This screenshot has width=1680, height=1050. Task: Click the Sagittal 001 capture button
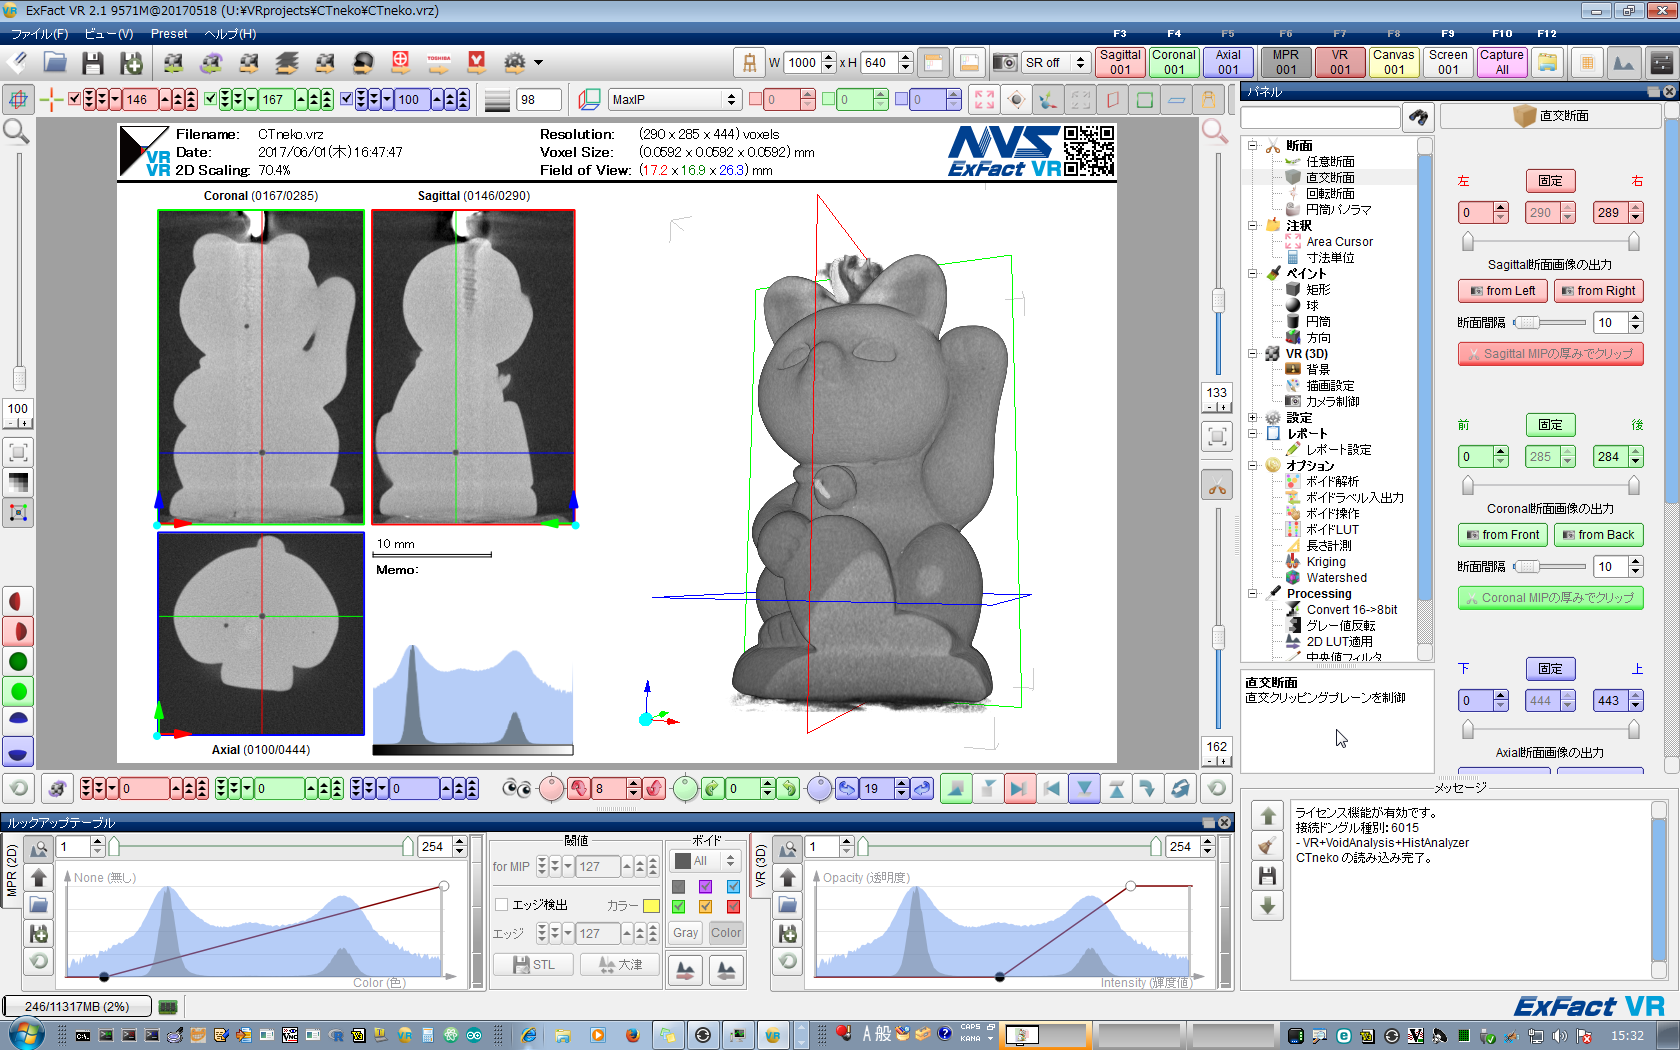[1120, 62]
